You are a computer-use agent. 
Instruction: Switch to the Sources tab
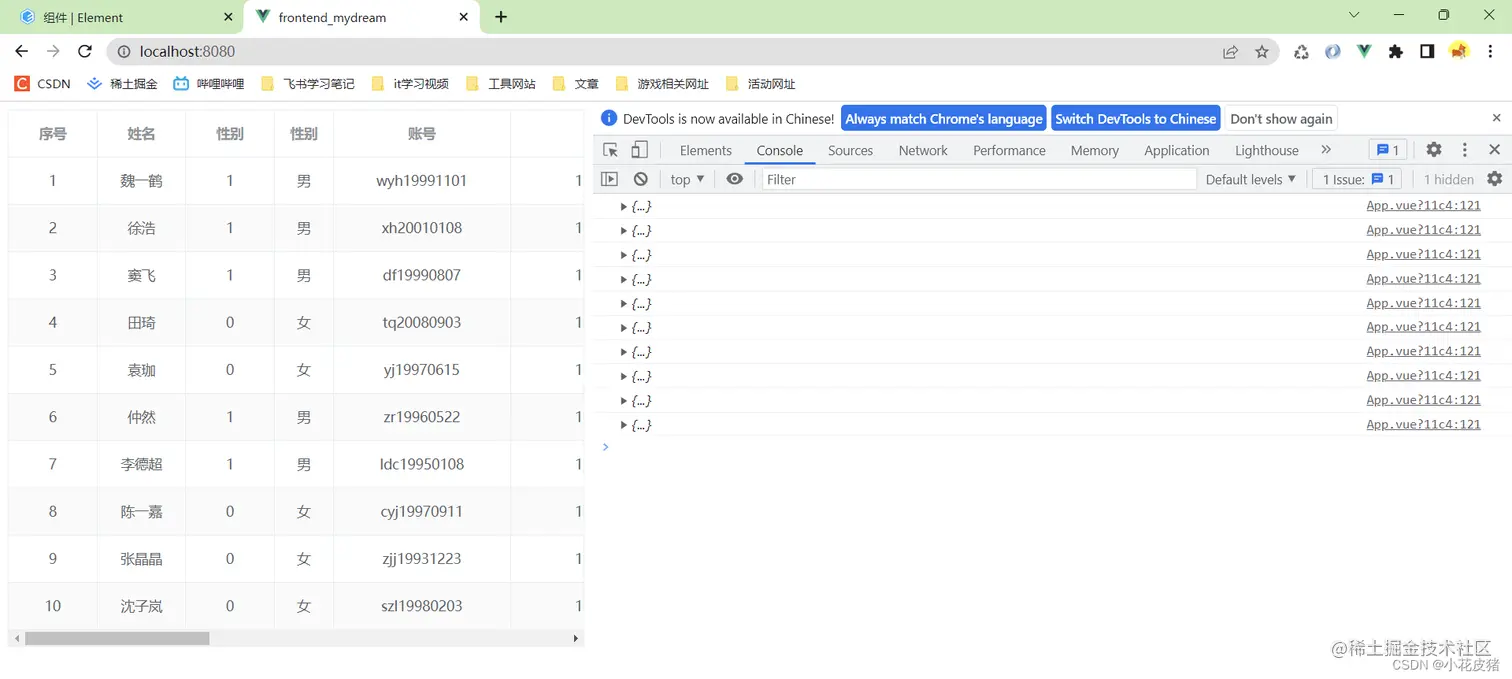851,150
